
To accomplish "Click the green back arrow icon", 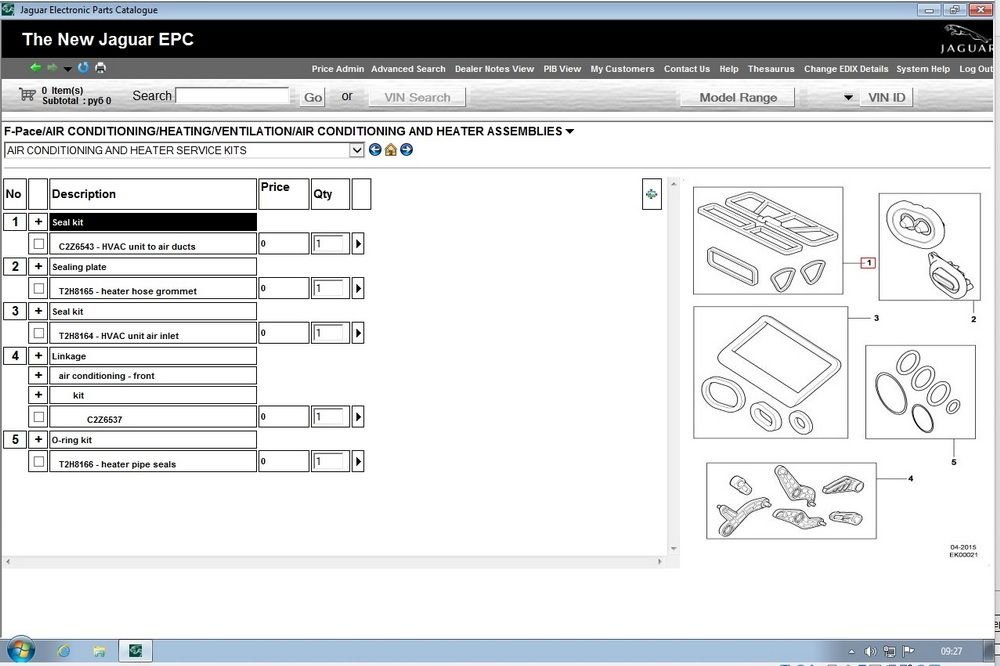I will [x=36, y=68].
